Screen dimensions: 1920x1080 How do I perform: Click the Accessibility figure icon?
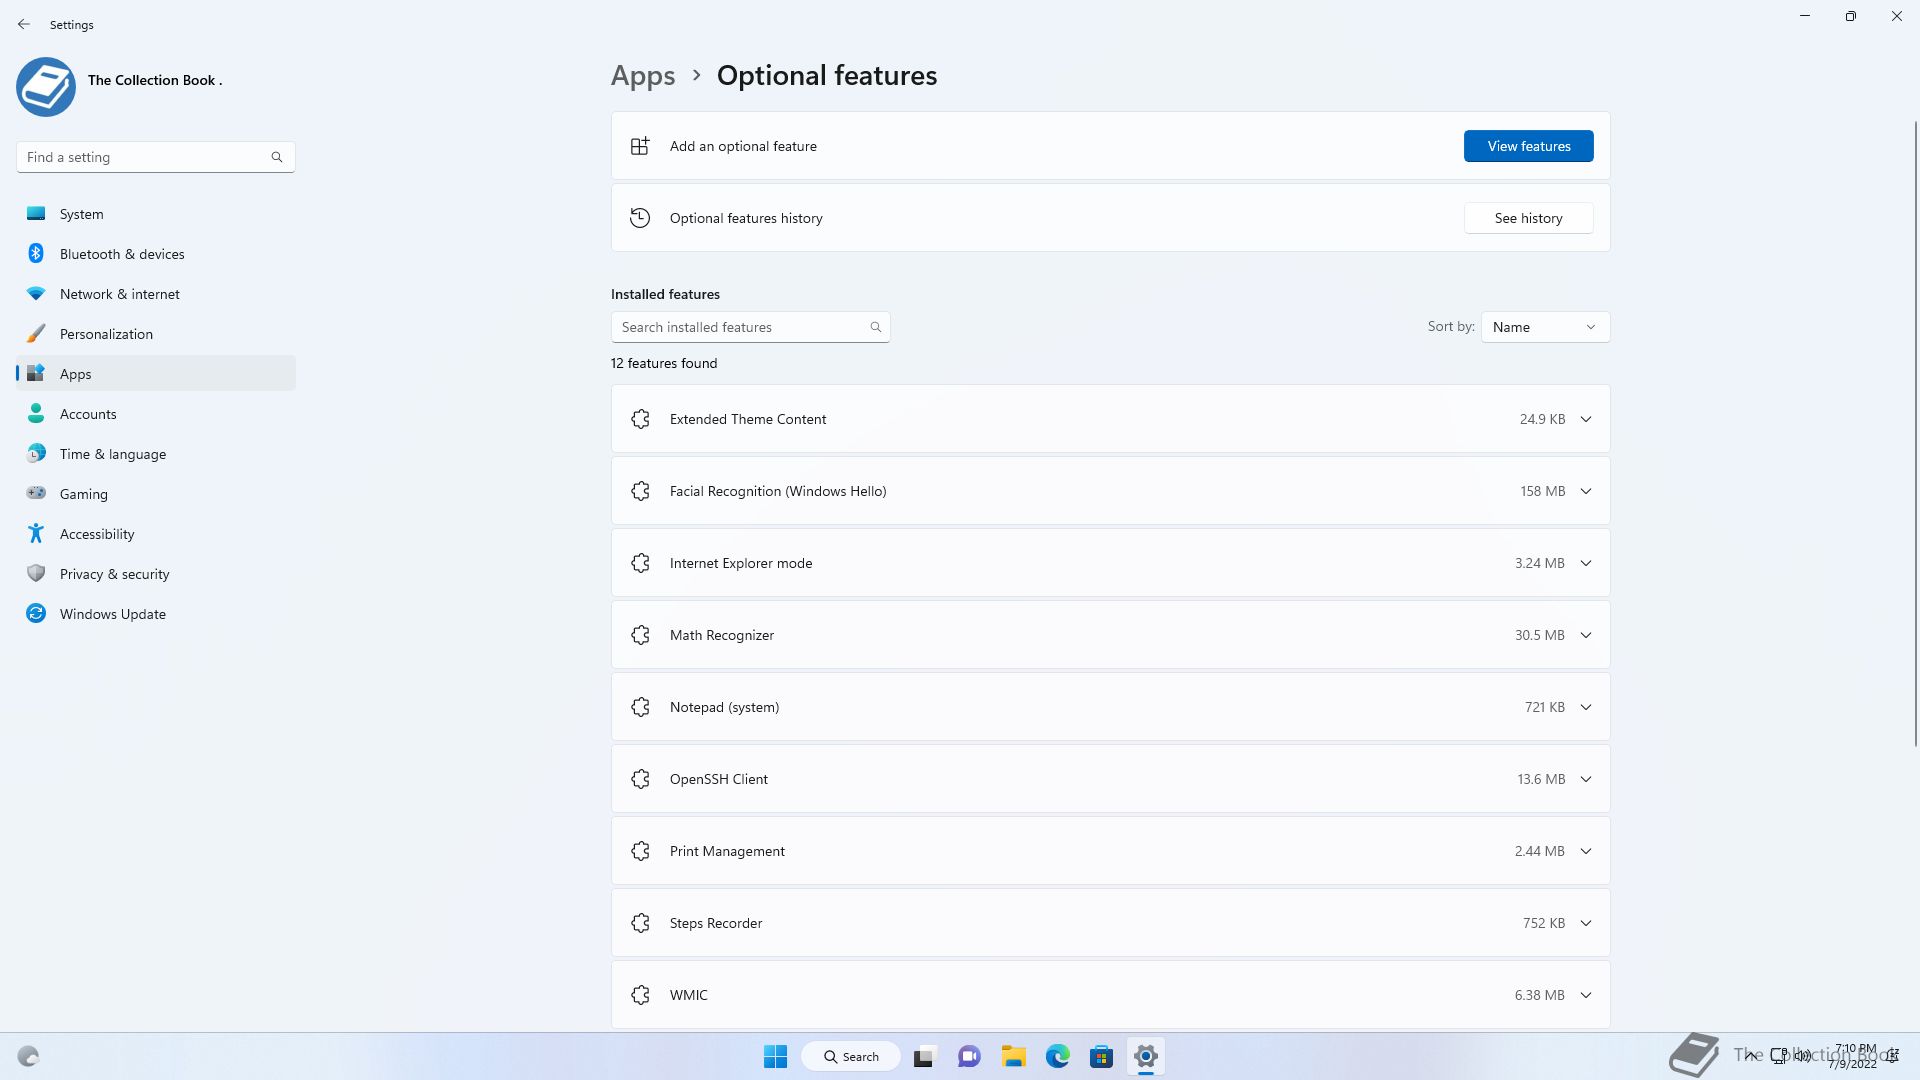[36, 533]
